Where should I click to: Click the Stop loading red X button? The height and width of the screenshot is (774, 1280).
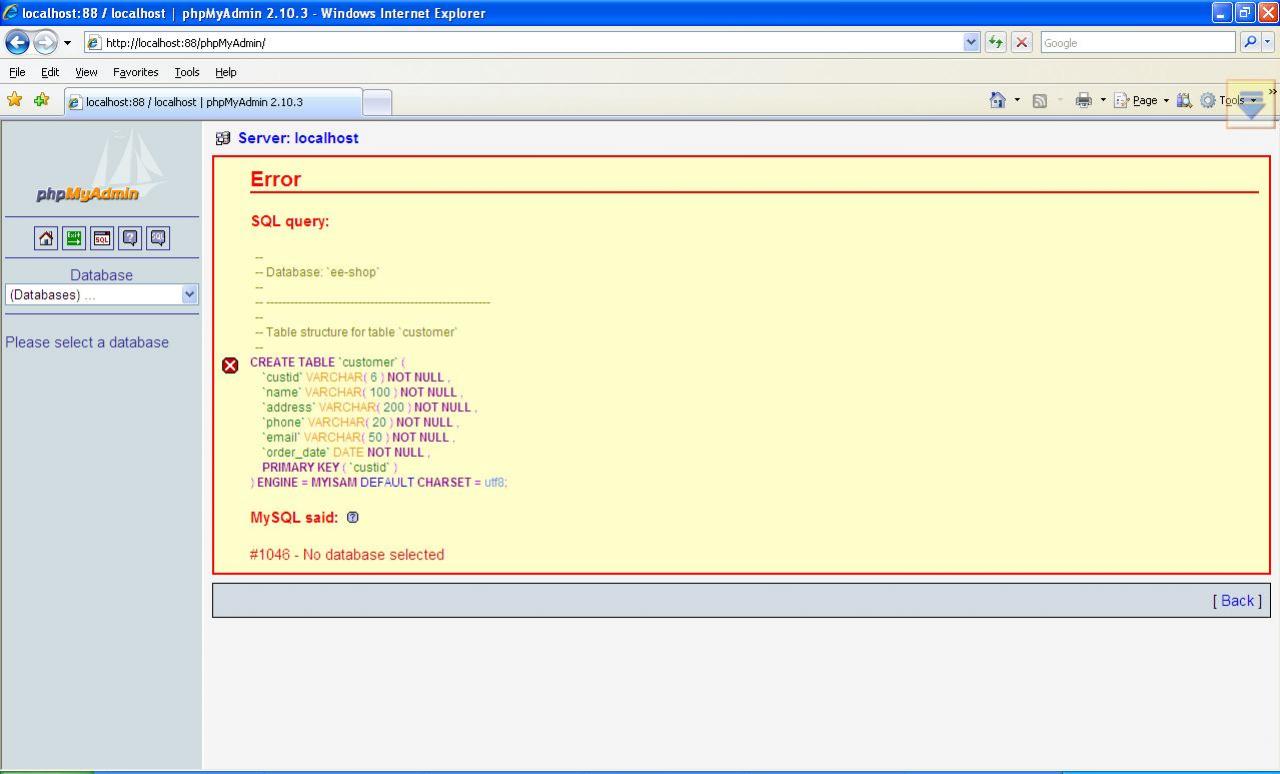click(1021, 42)
